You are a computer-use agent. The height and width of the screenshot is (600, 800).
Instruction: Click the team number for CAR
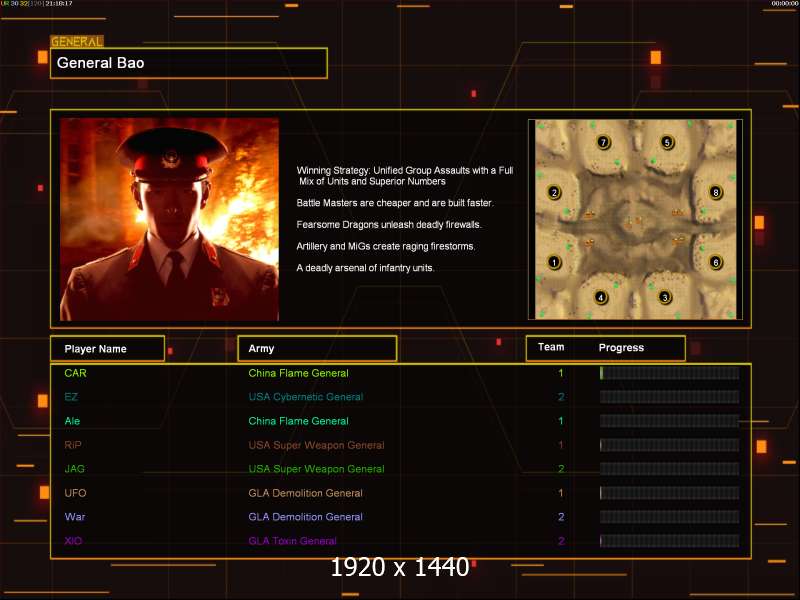(561, 373)
